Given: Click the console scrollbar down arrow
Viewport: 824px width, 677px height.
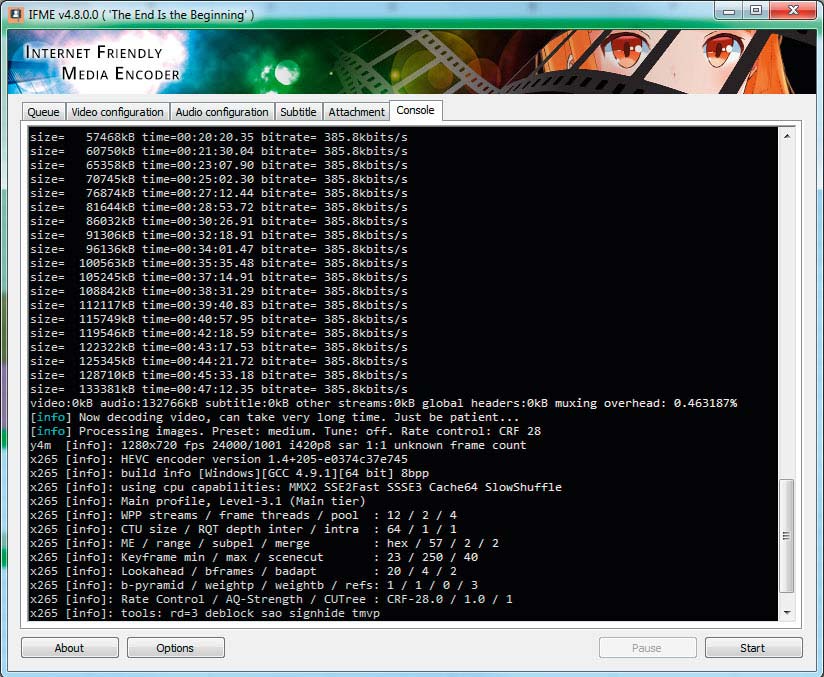Looking at the screenshot, I should [x=787, y=612].
